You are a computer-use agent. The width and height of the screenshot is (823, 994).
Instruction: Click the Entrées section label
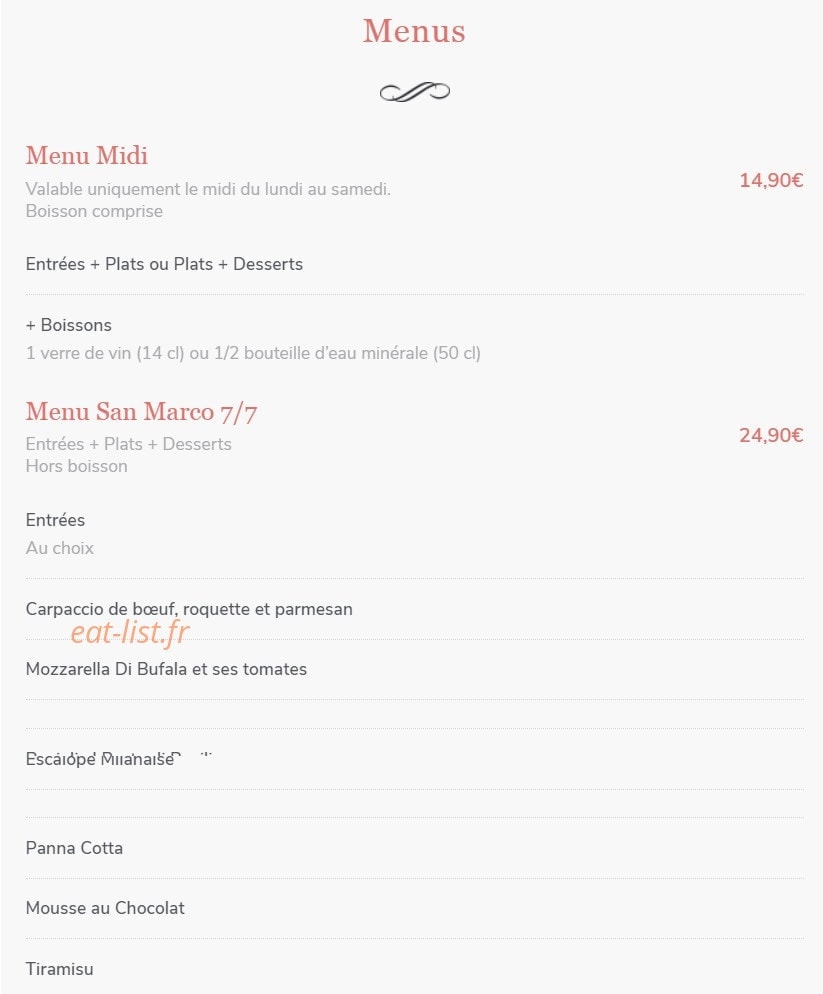[55, 520]
